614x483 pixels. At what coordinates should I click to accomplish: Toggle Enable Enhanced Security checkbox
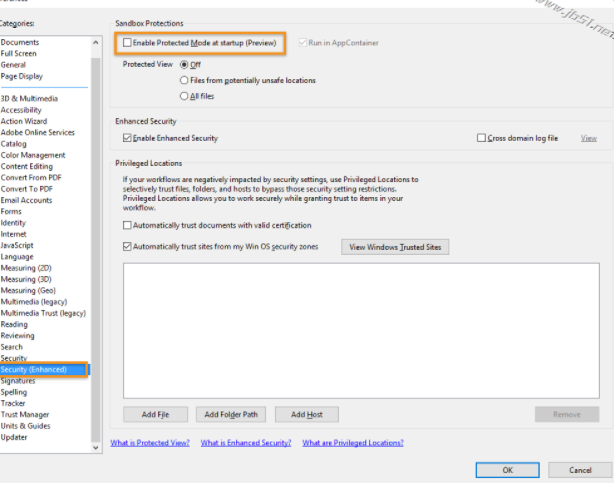pos(127,138)
